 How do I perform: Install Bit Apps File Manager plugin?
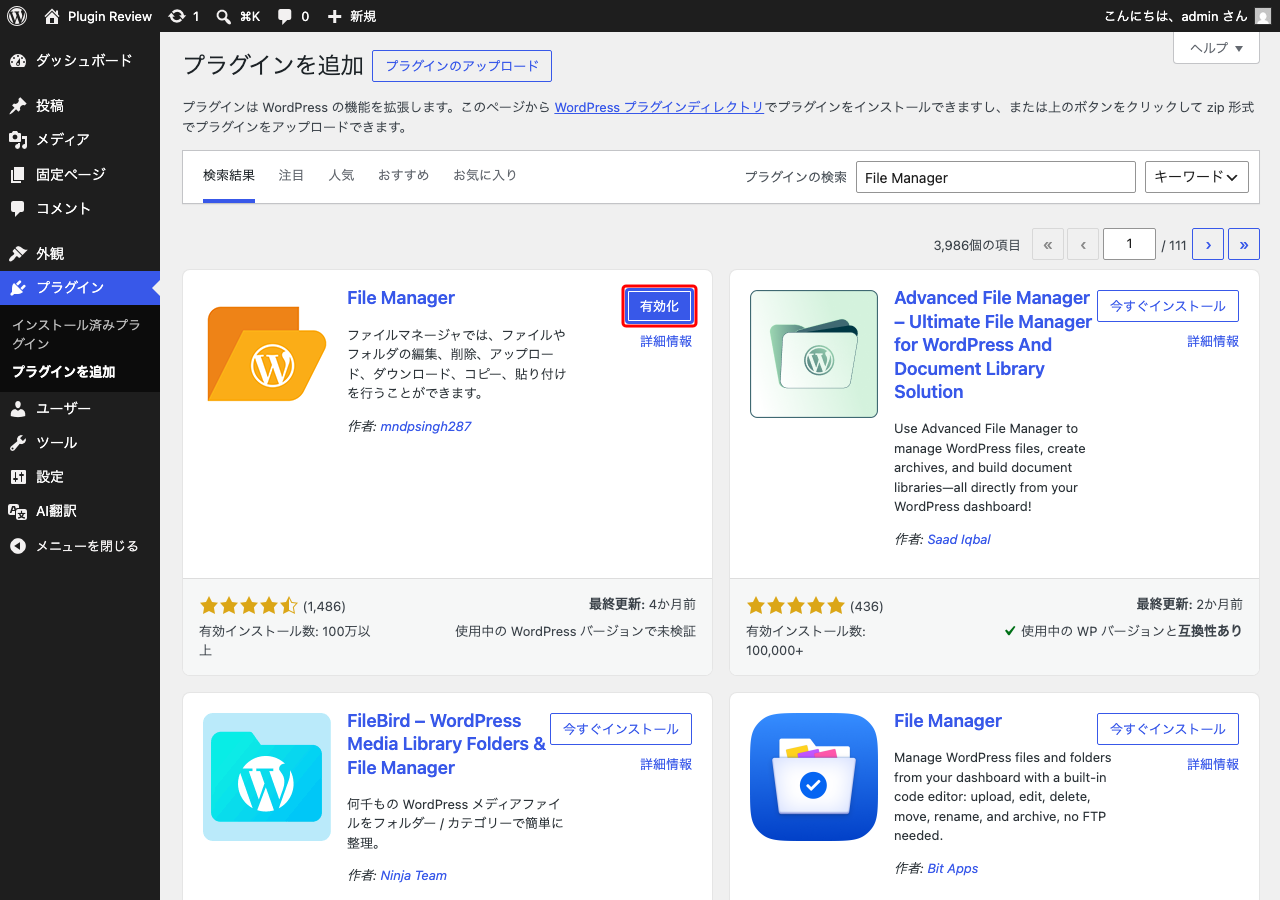point(1168,729)
